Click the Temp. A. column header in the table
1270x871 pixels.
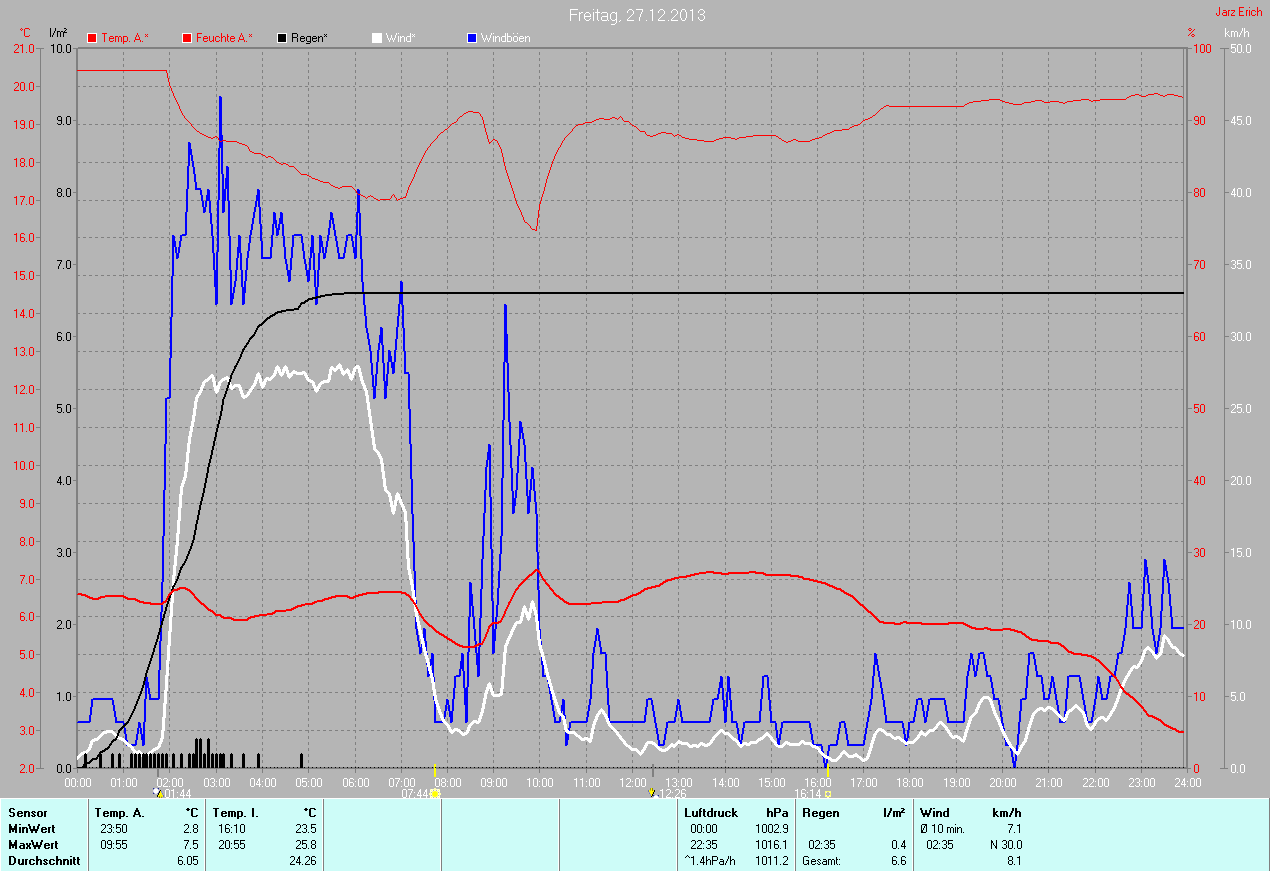(x=119, y=813)
